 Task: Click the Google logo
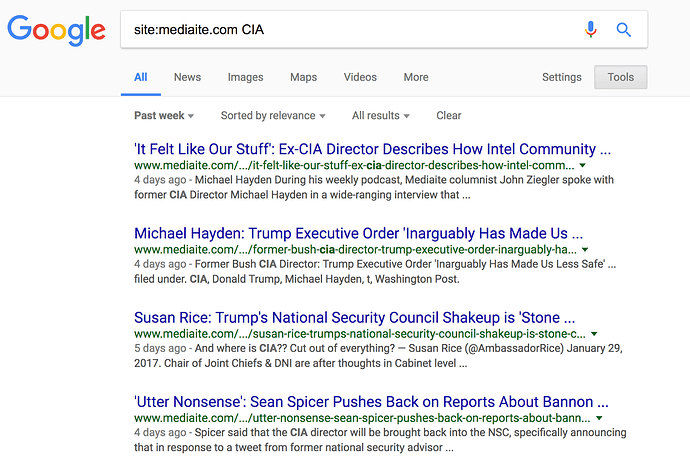[x=56, y=29]
